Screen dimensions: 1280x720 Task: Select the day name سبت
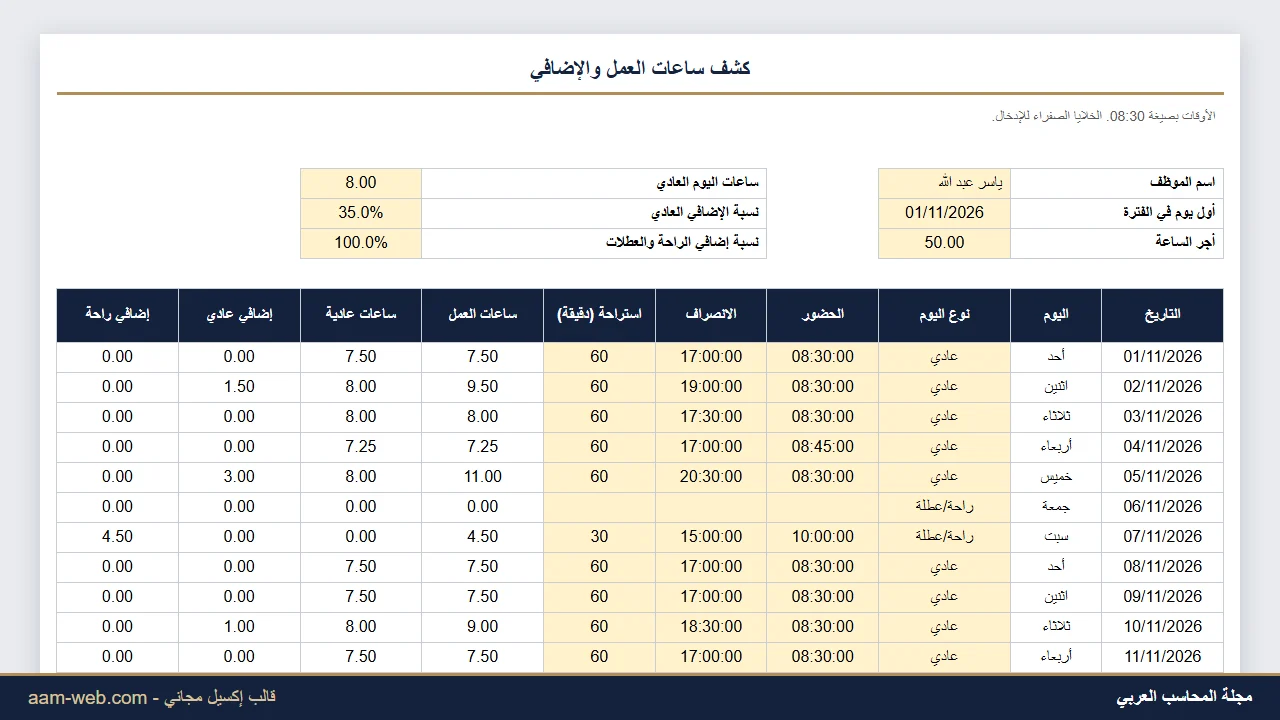[x=1056, y=537]
